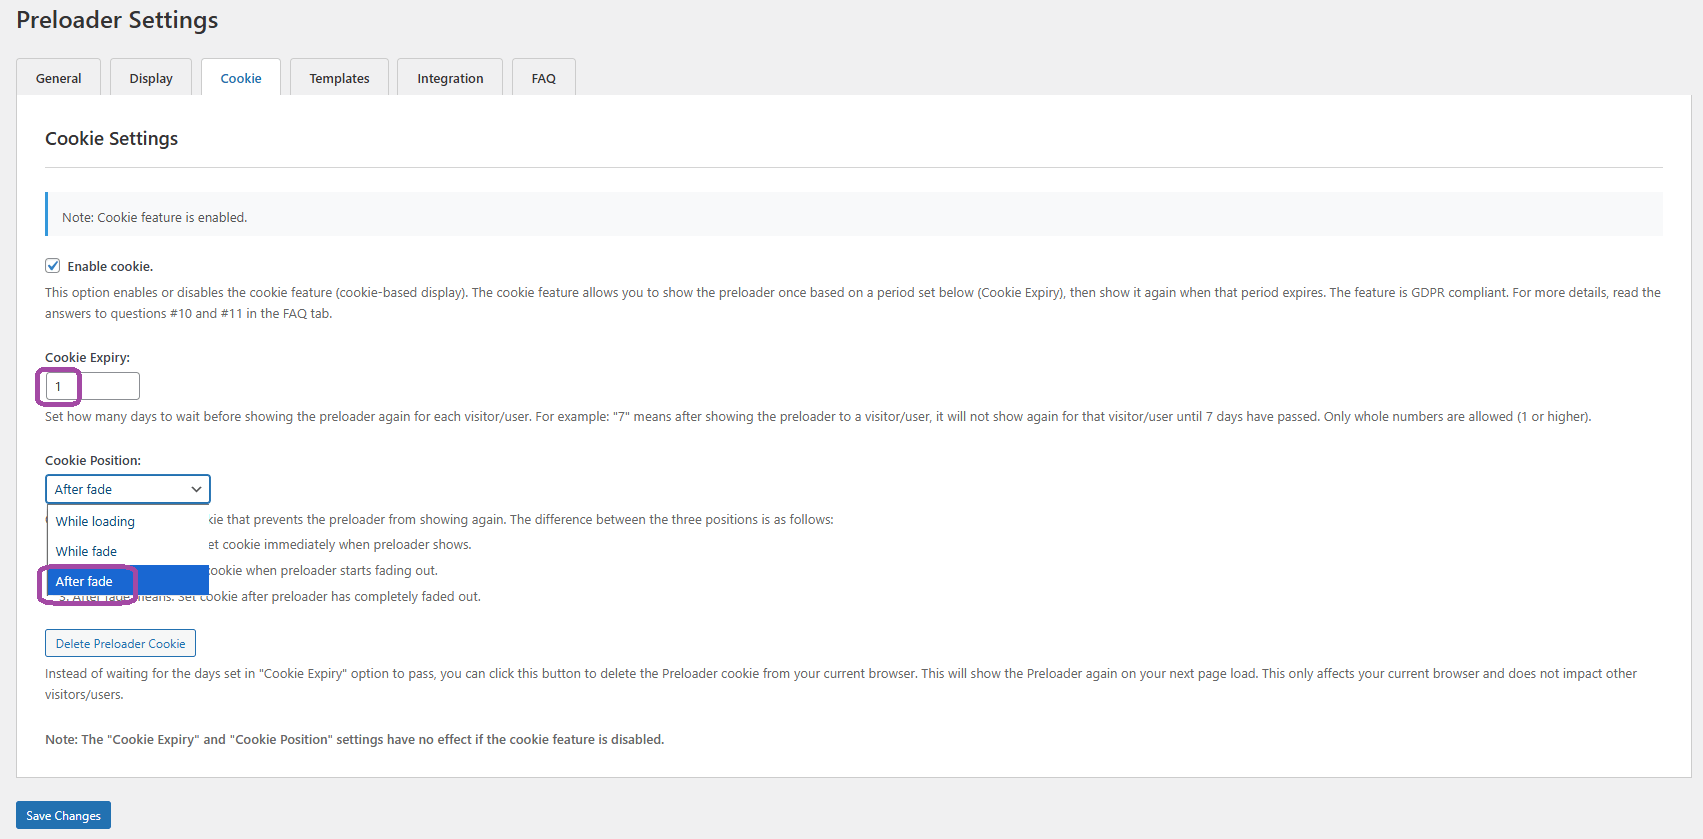Open the Display tab

[151, 78]
